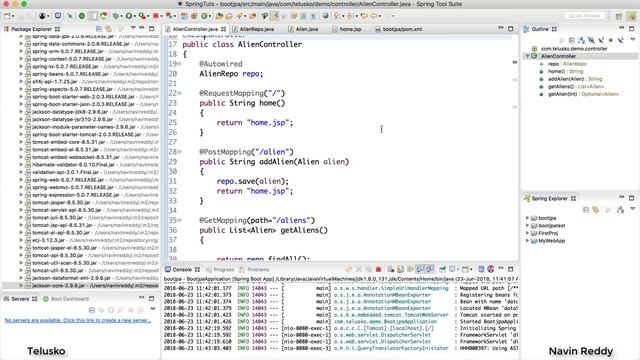Maximize the Outline view

pyautogui.click(x=631, y=29)
